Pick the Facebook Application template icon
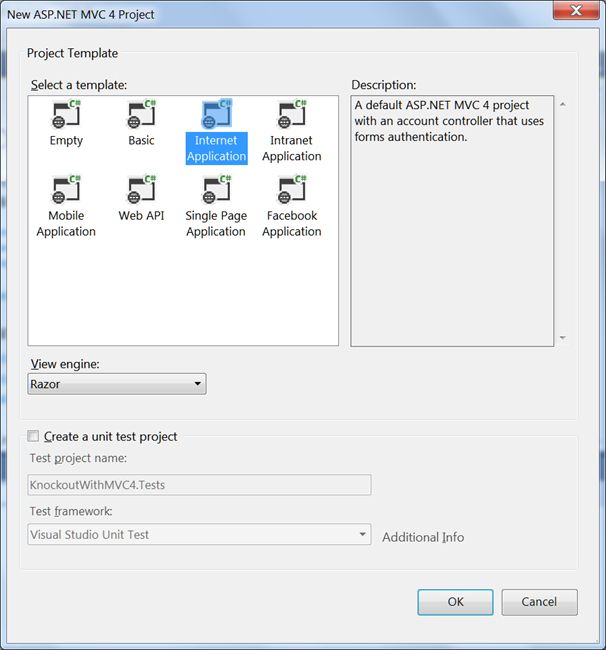Viewport: 606px width, 650px height. tap(292, 190)
